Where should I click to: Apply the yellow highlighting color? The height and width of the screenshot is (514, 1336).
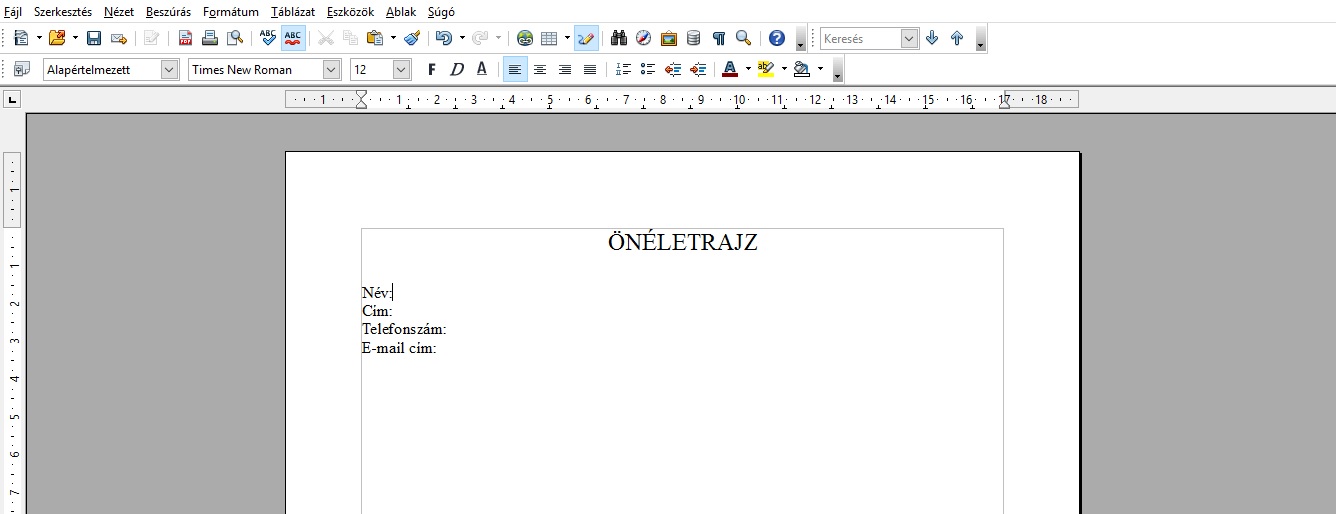pyautogui.click(x=766, y=69)
